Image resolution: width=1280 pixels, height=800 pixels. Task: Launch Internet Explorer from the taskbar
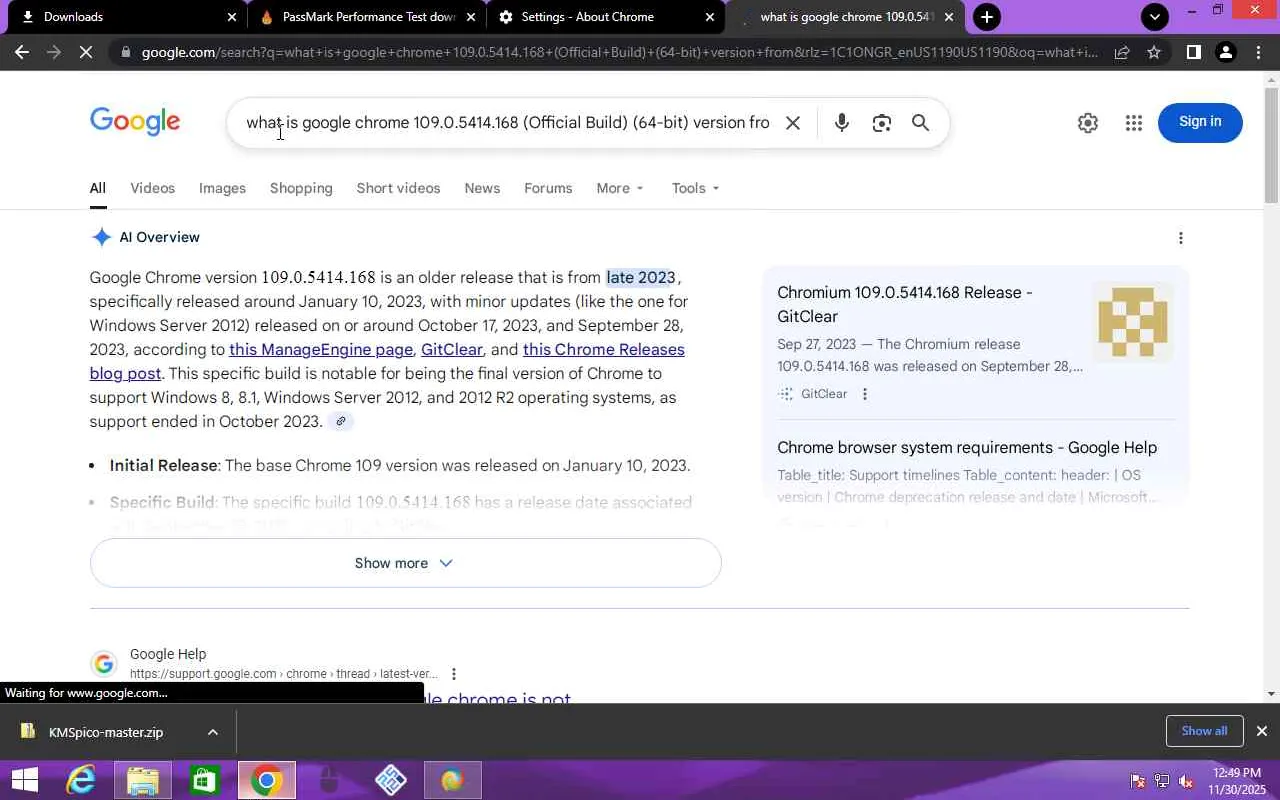click(x=80, y=780)
